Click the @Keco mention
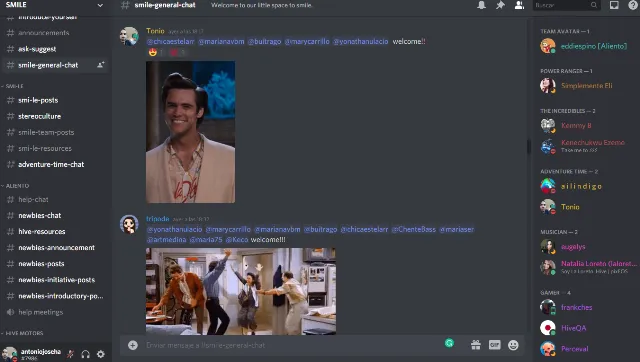 click(237, 240)
